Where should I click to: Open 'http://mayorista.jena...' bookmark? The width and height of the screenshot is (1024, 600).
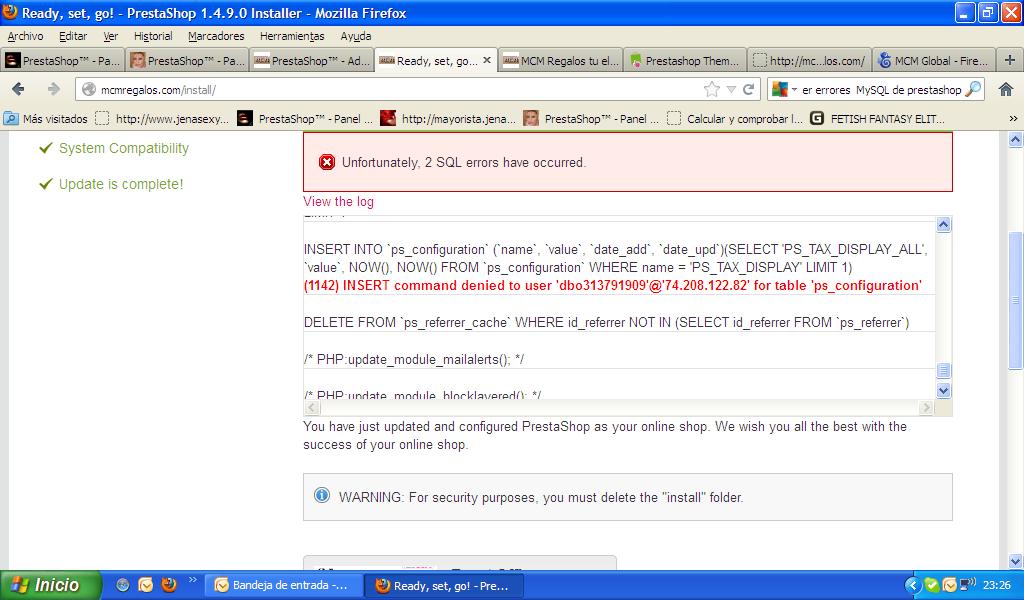tap(448, 118)
